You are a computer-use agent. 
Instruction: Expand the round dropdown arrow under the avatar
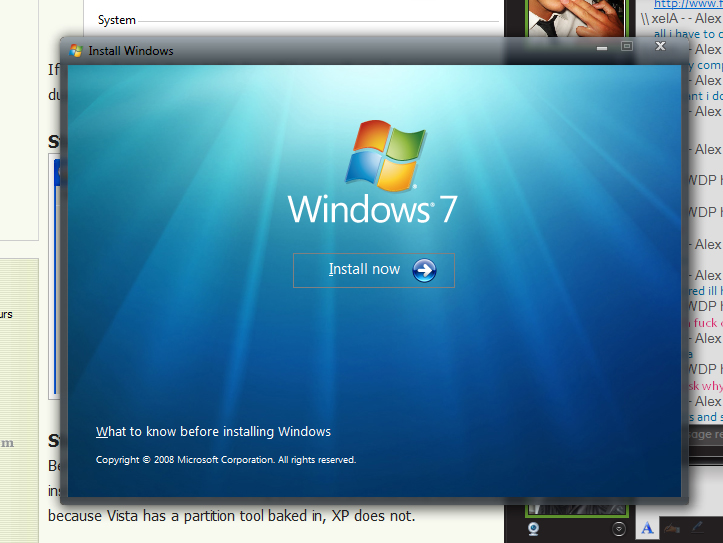pyautogui.click(x=619, y=528)
